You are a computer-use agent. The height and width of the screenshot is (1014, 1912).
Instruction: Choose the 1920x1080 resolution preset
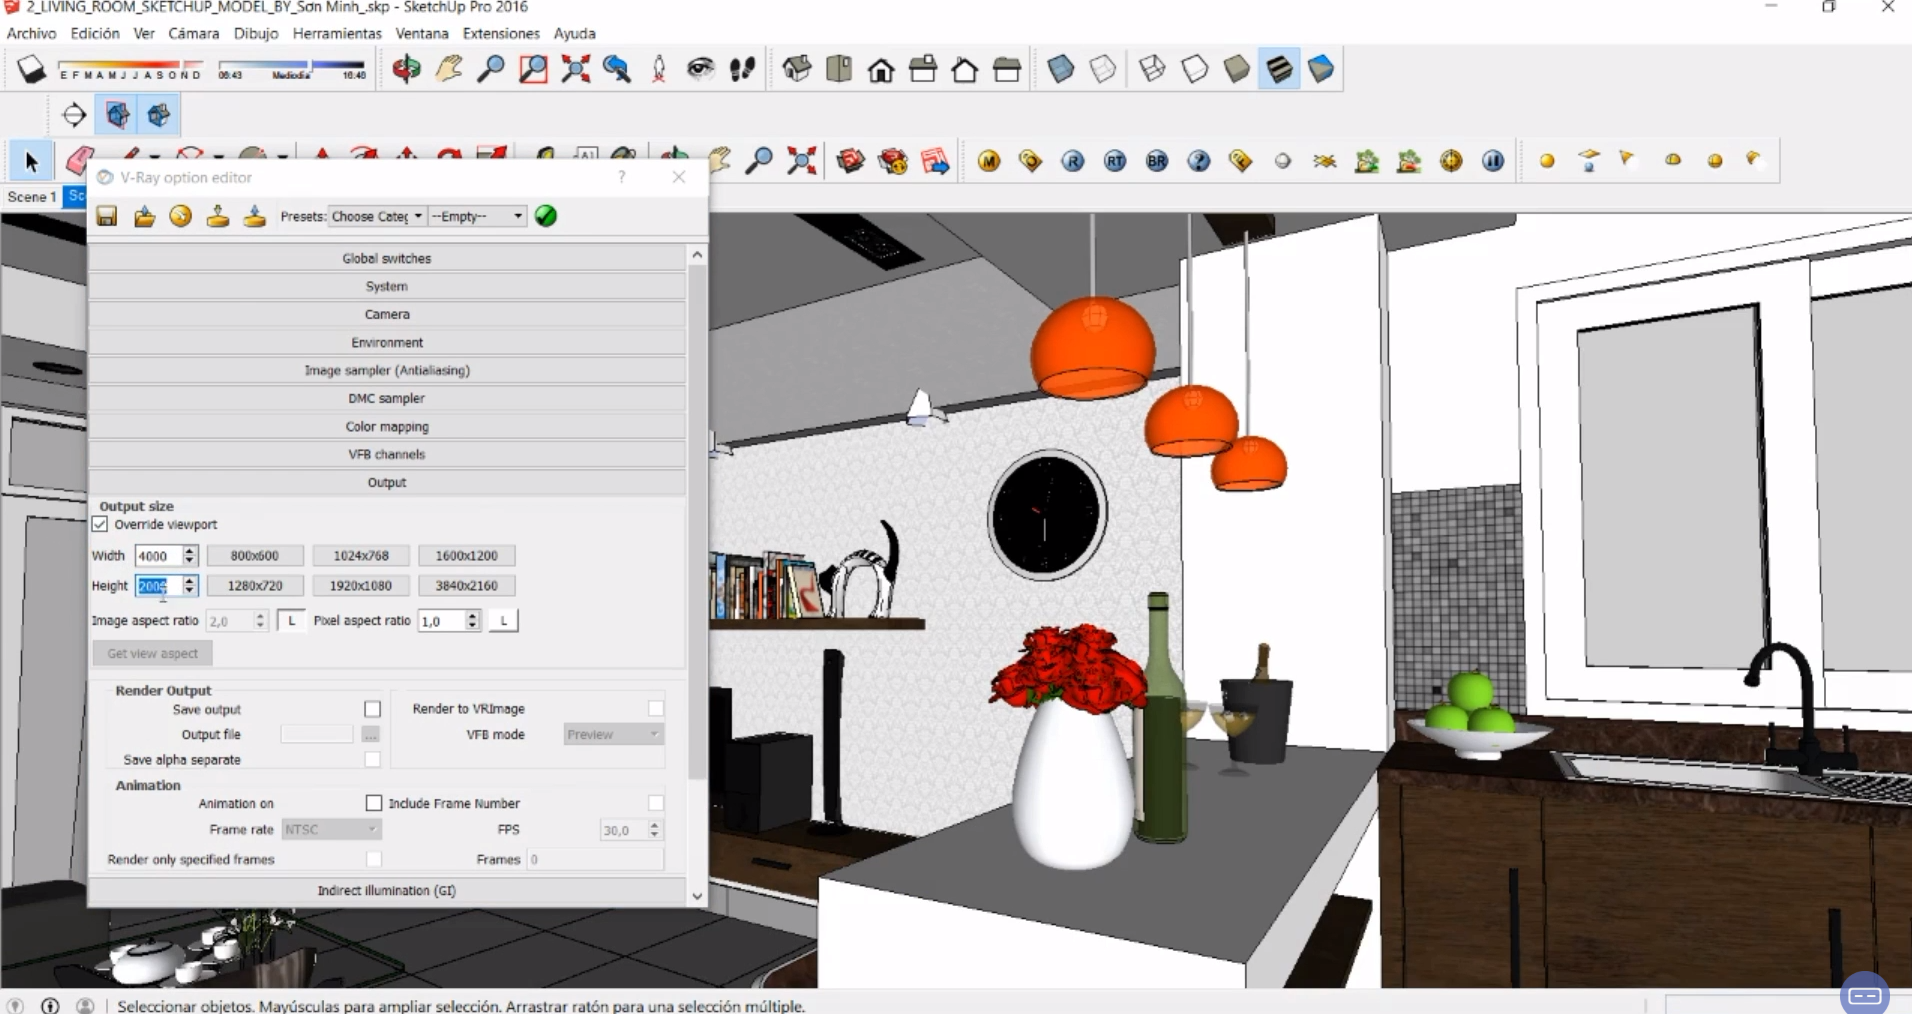pyautogui.click(x=360, y=585)
